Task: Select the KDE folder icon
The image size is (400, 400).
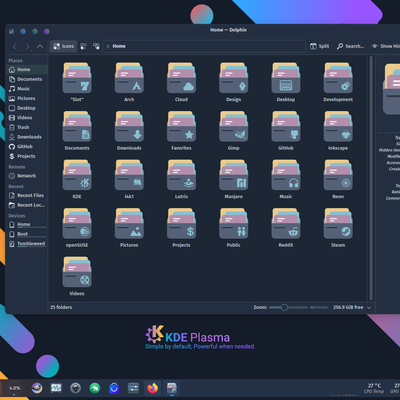Action: (x=77, y=175)
